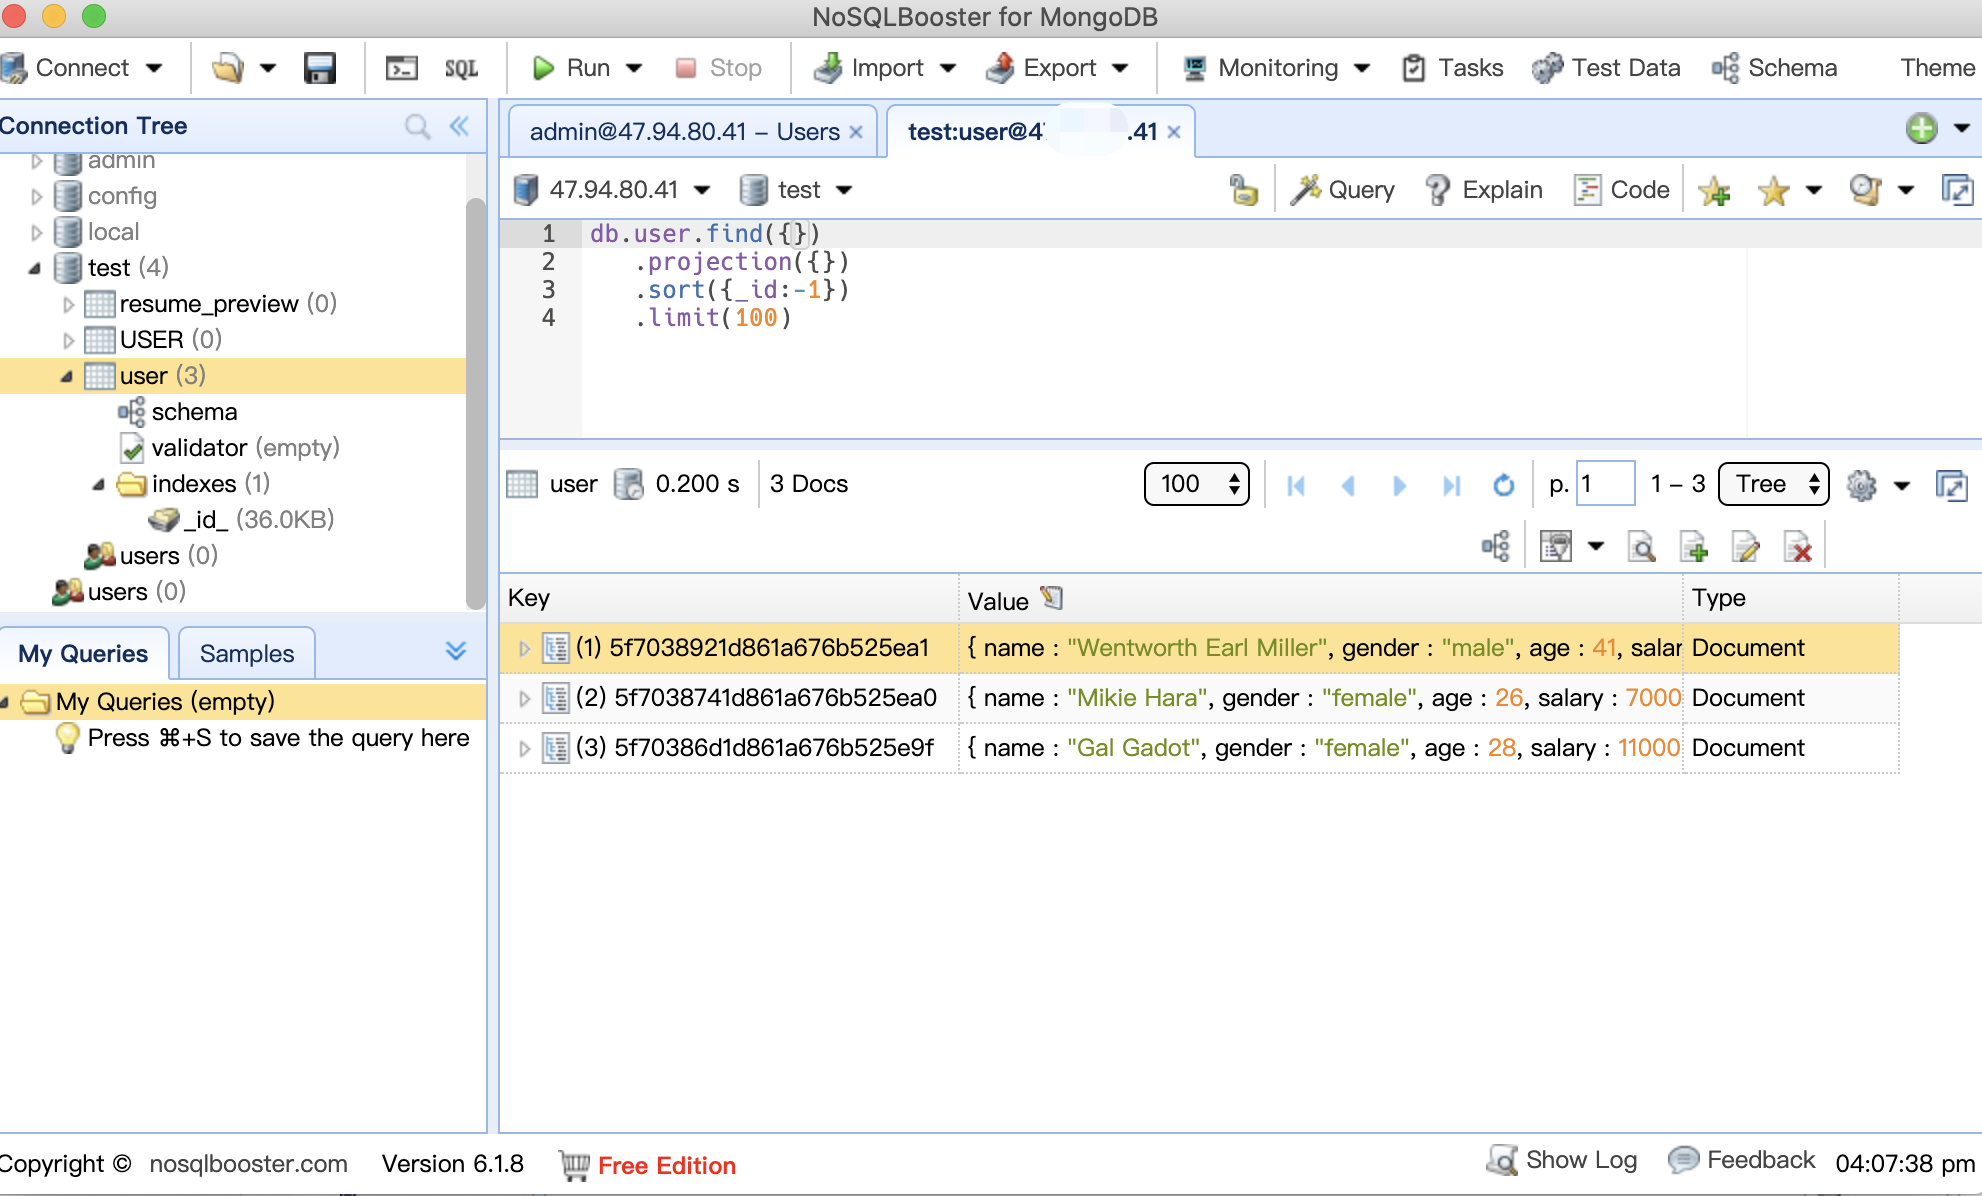
Task: Expand the USER (0) collection
Action: (69, 340)
